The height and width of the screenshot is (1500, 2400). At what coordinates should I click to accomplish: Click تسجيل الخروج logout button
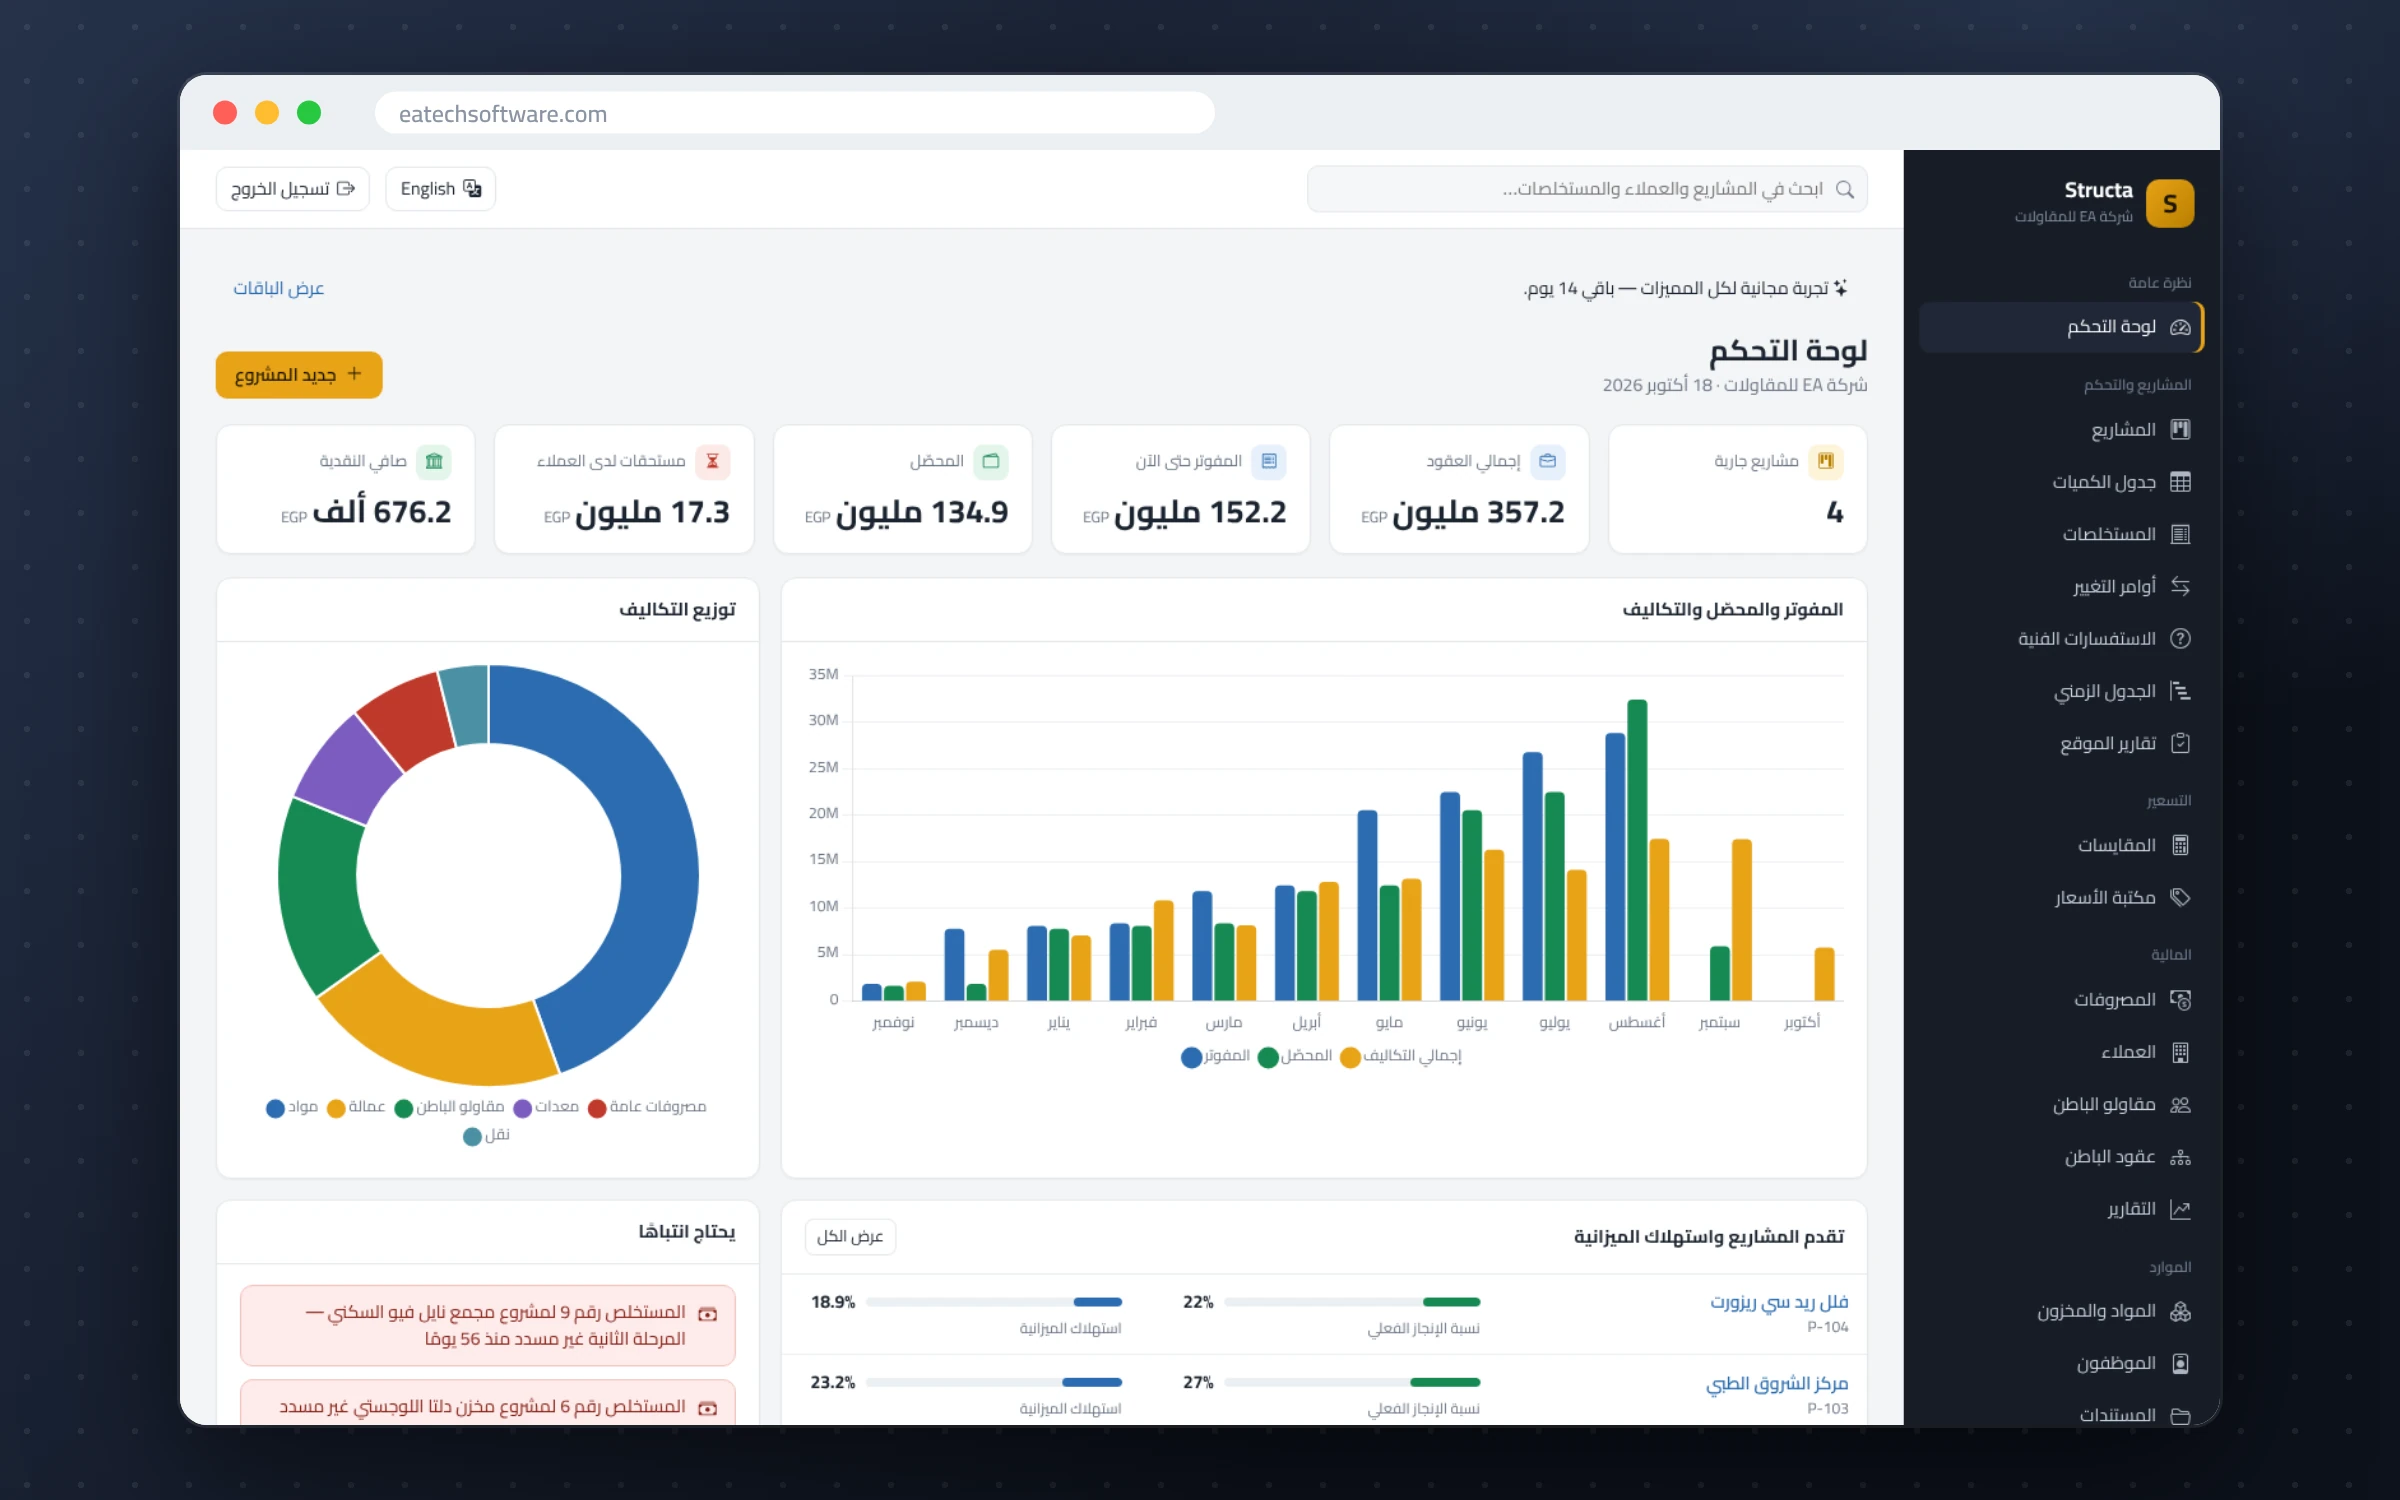[x=293, y=189]
